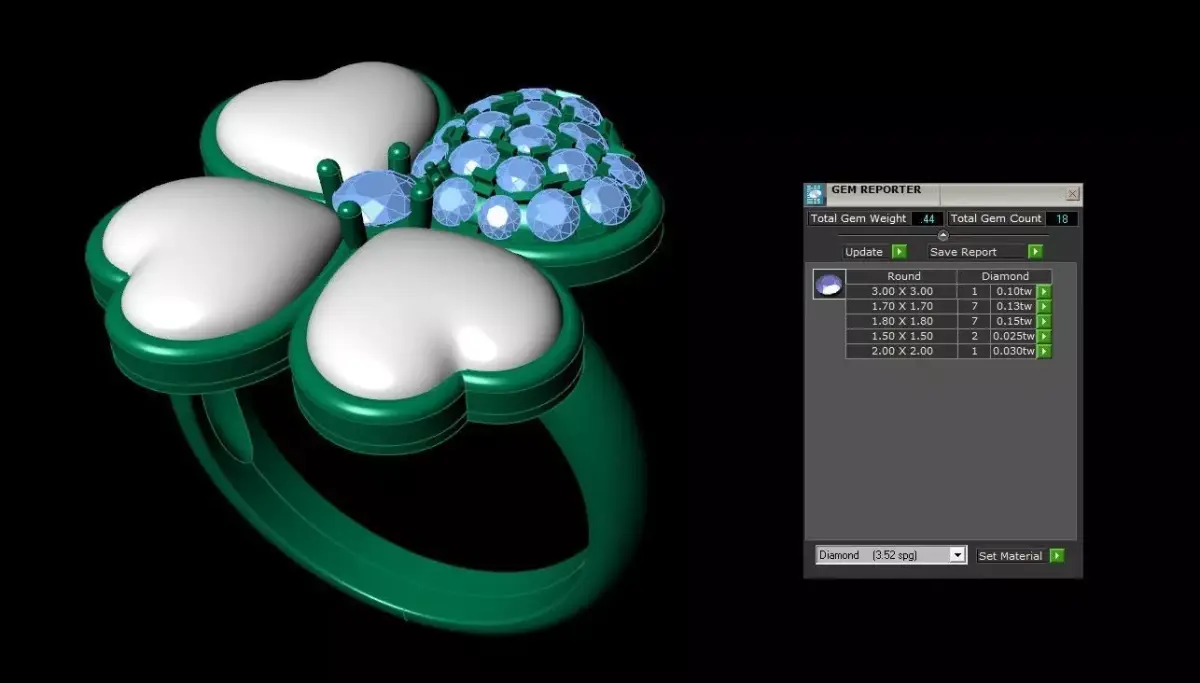The width and height of the screenshot is (1200, 683).
Task: Click the GEM REPORTER title text
Action: (877, 189)
